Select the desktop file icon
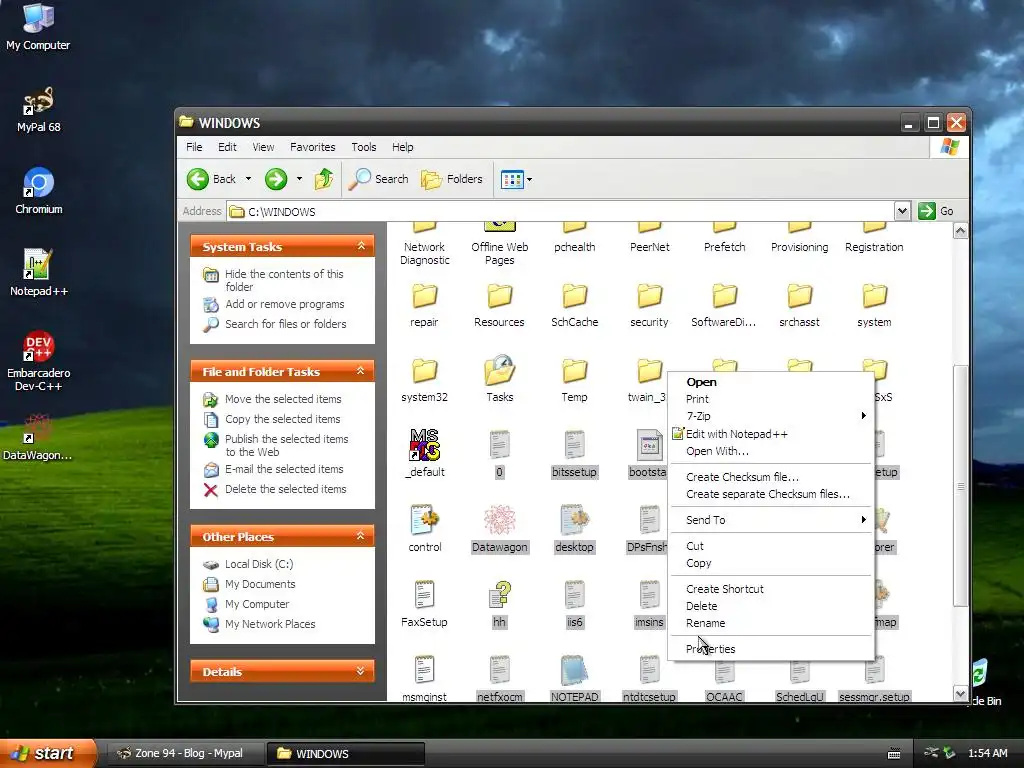This screenshot has height=768, width=1024. pos(575,529)
